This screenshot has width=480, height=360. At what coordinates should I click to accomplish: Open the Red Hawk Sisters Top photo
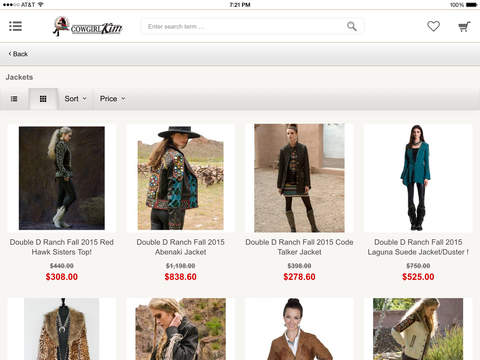tap(62, 178)
